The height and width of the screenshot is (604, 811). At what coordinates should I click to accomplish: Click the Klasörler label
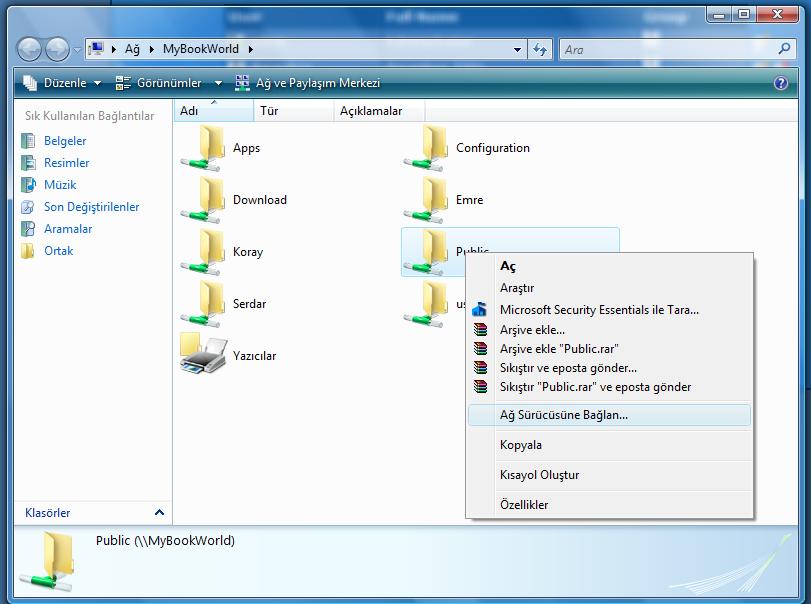[x=48, y=512]
